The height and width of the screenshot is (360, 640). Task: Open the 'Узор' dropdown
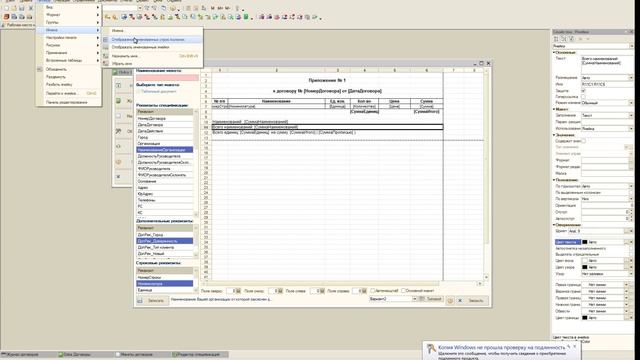(631, 274)
